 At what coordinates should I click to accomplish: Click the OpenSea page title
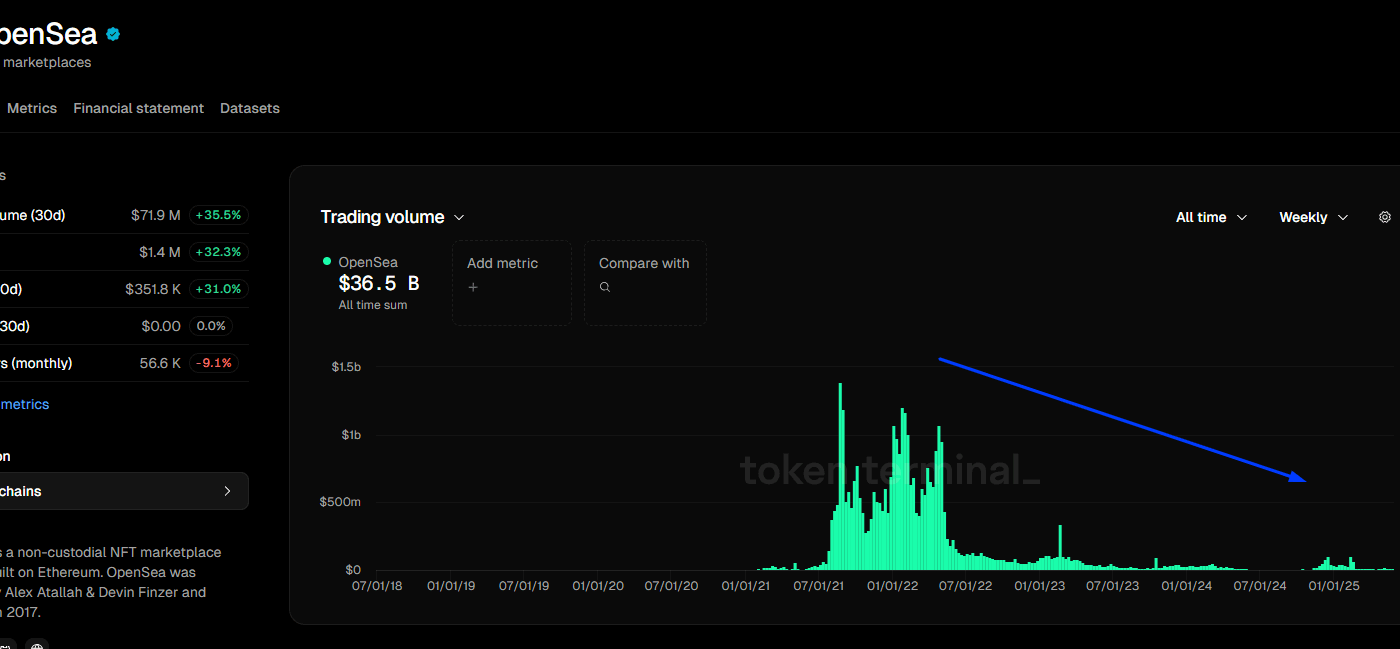point(48,34)
